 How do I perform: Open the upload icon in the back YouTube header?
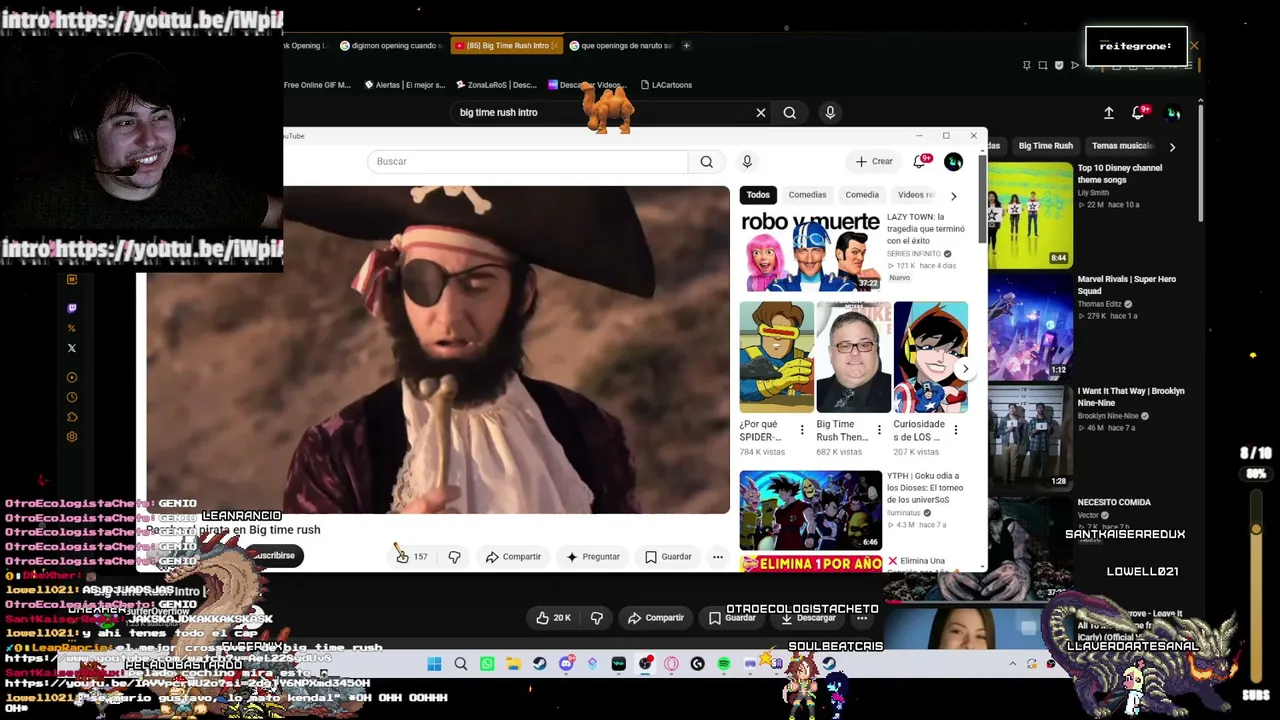(x=1108, y=113)
